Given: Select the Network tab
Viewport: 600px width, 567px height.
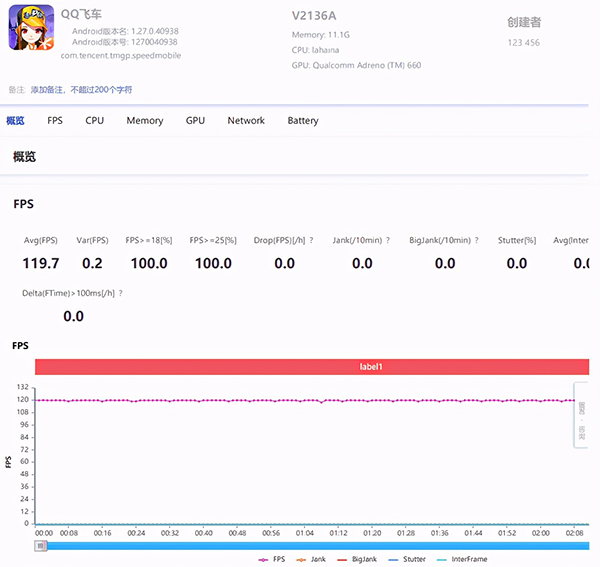Looking at the screenshot, I should click(x=246, y=121).
